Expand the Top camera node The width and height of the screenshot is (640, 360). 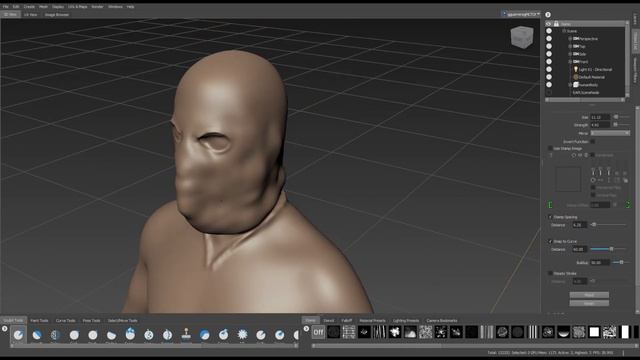point(570,46)
